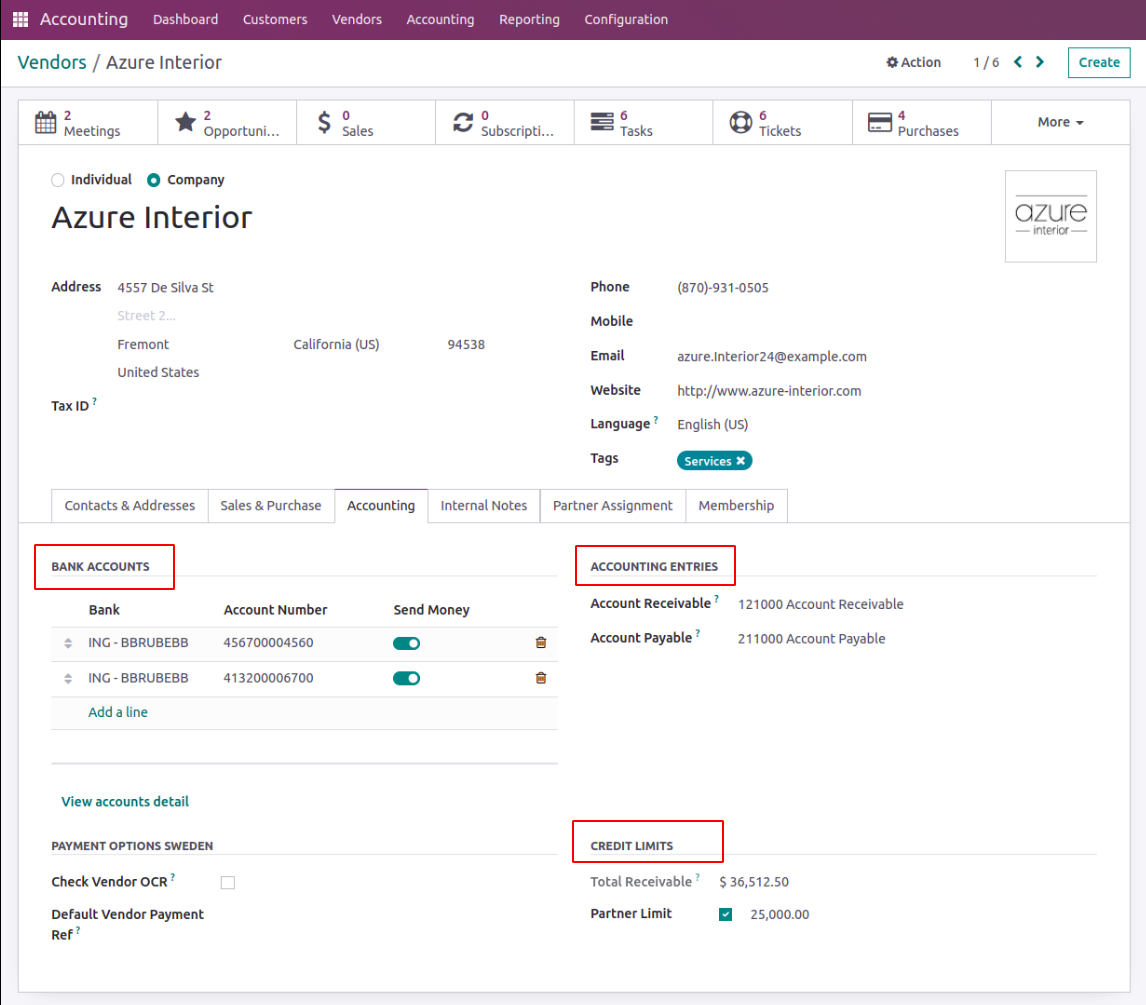Edit the phone number field (870)-931-0505
Viewport: 1146px width, 1005px height.
click(x=723, y=288)
